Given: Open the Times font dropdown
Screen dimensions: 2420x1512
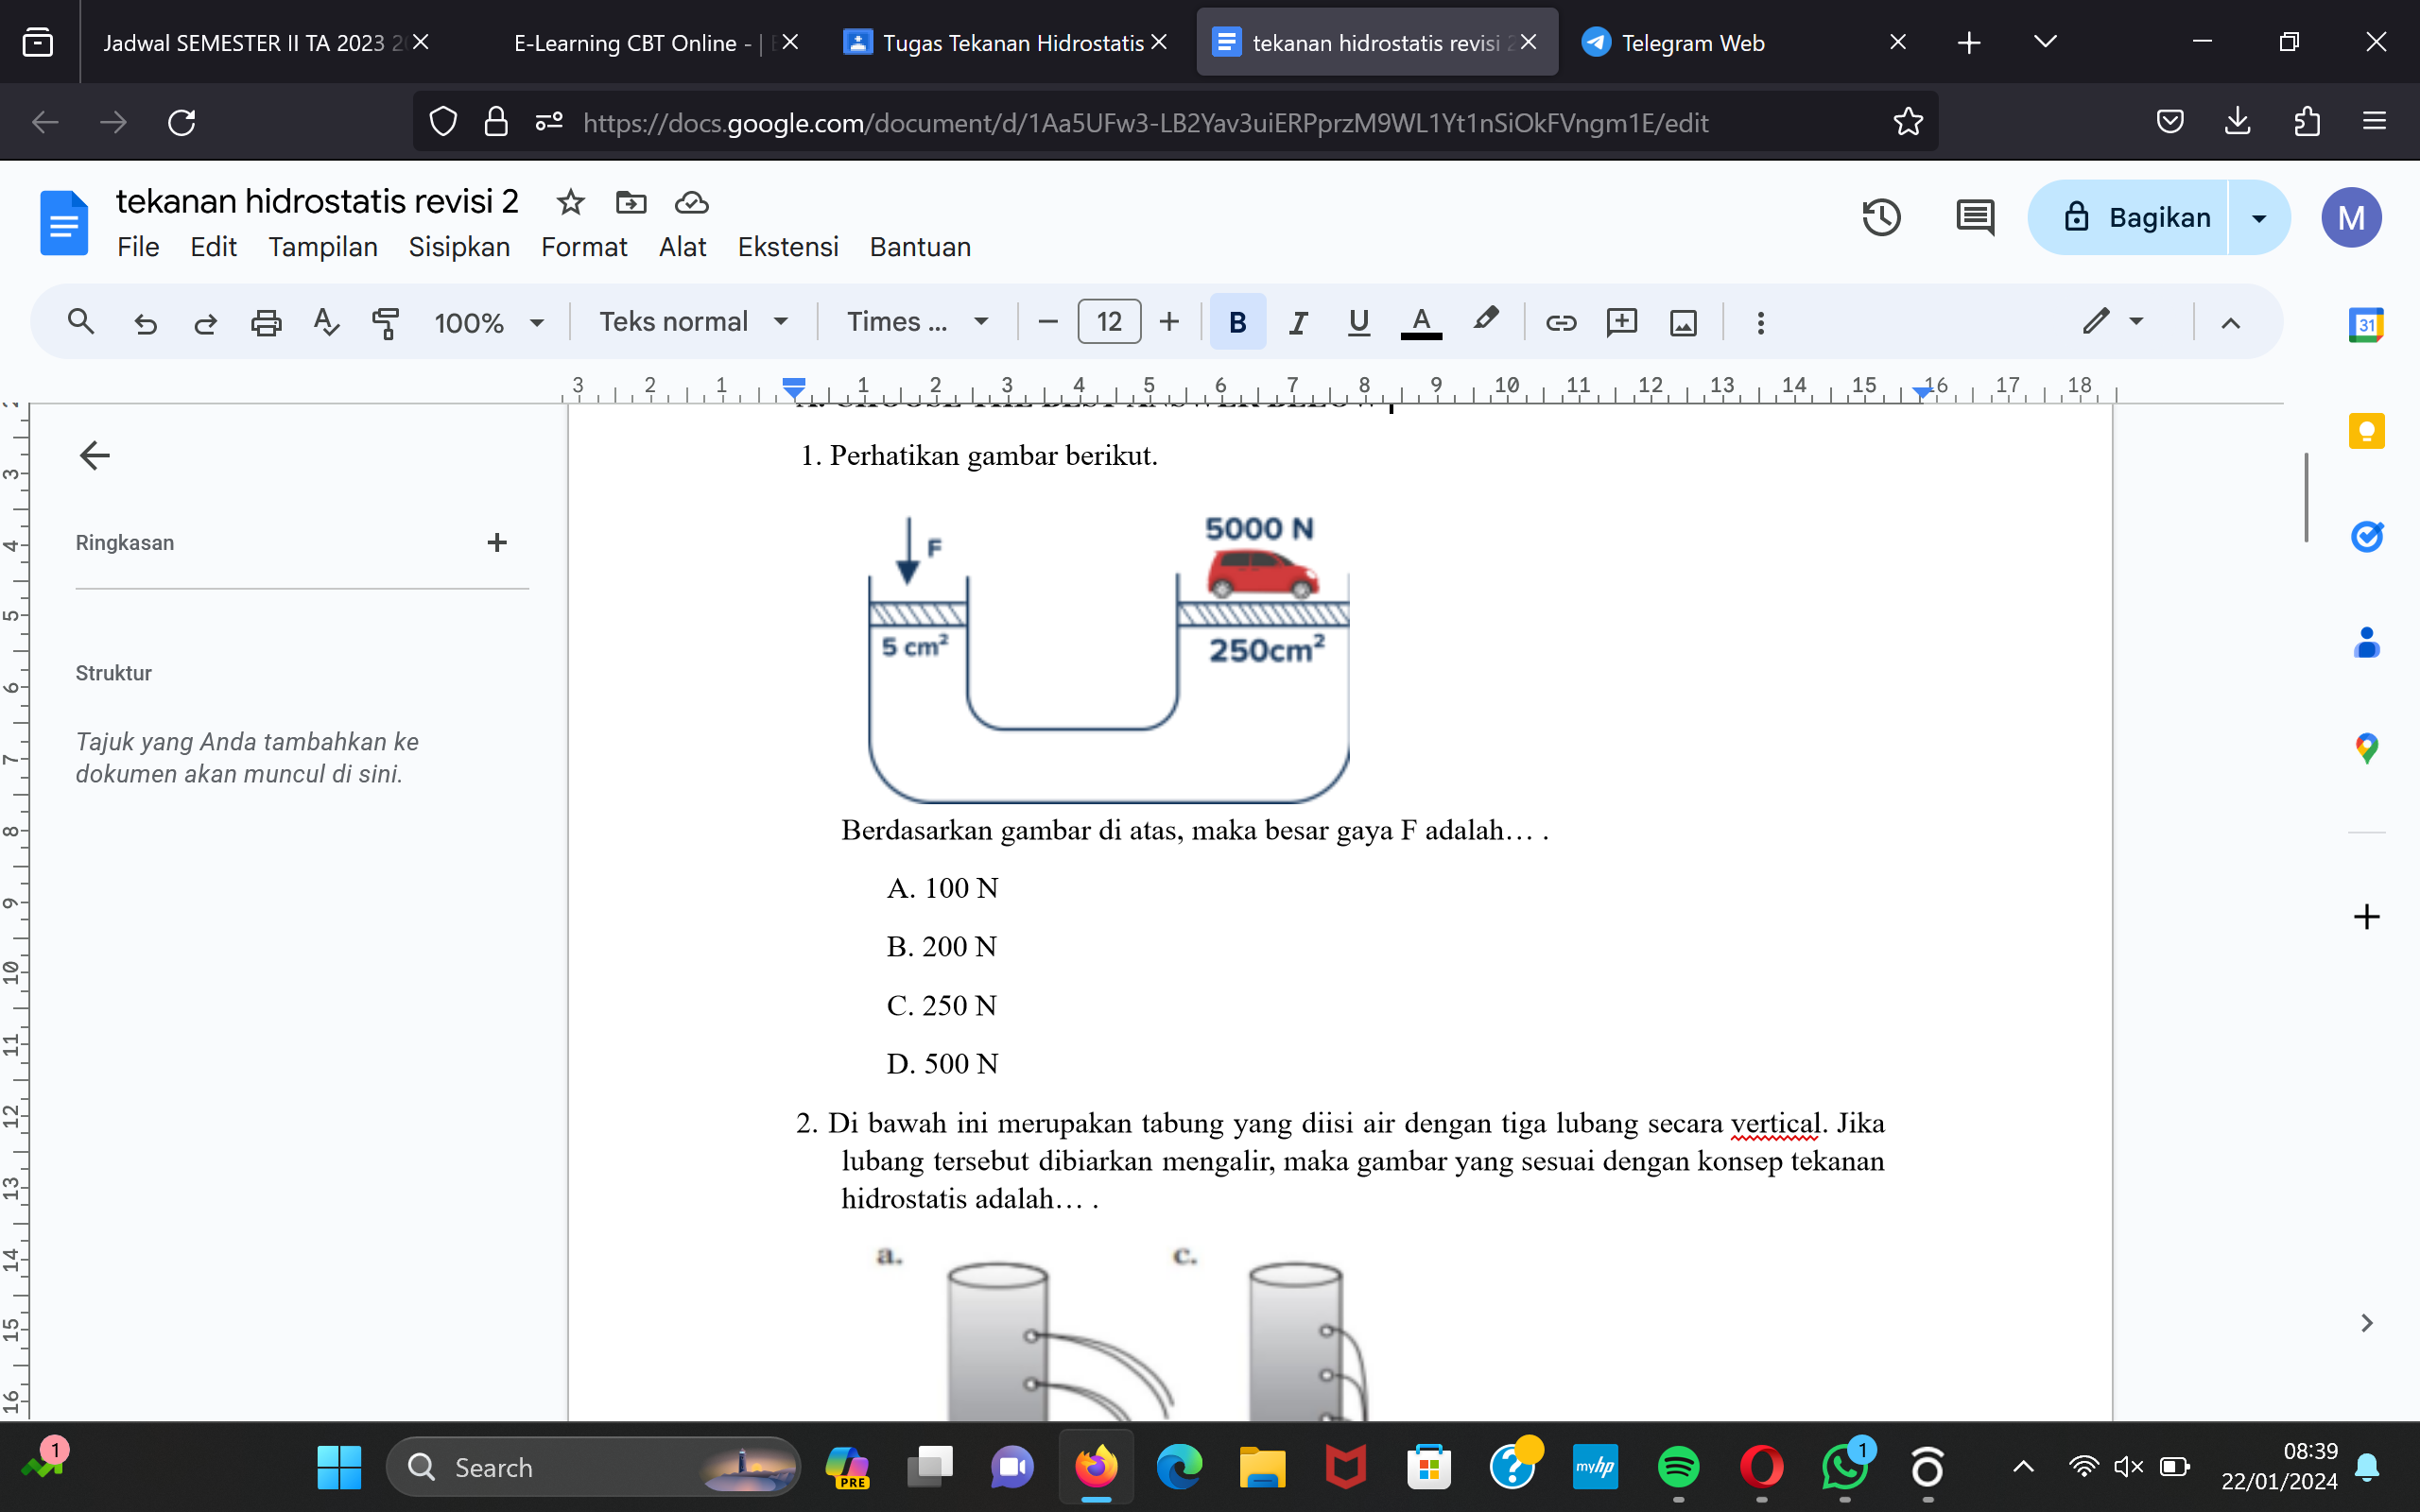Looking at the screenshot, I should 917,322.
